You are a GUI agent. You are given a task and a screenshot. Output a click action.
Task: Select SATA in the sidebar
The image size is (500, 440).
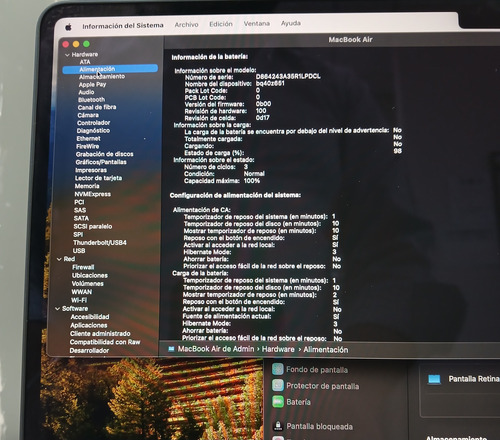(81, 218)
